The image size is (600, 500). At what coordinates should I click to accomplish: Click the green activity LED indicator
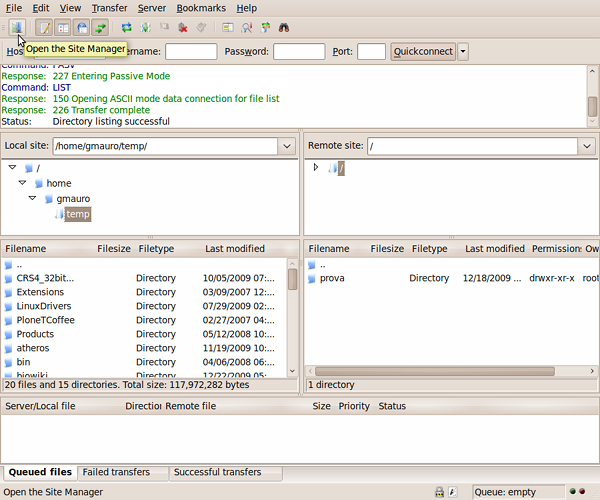tap(572, 491)
